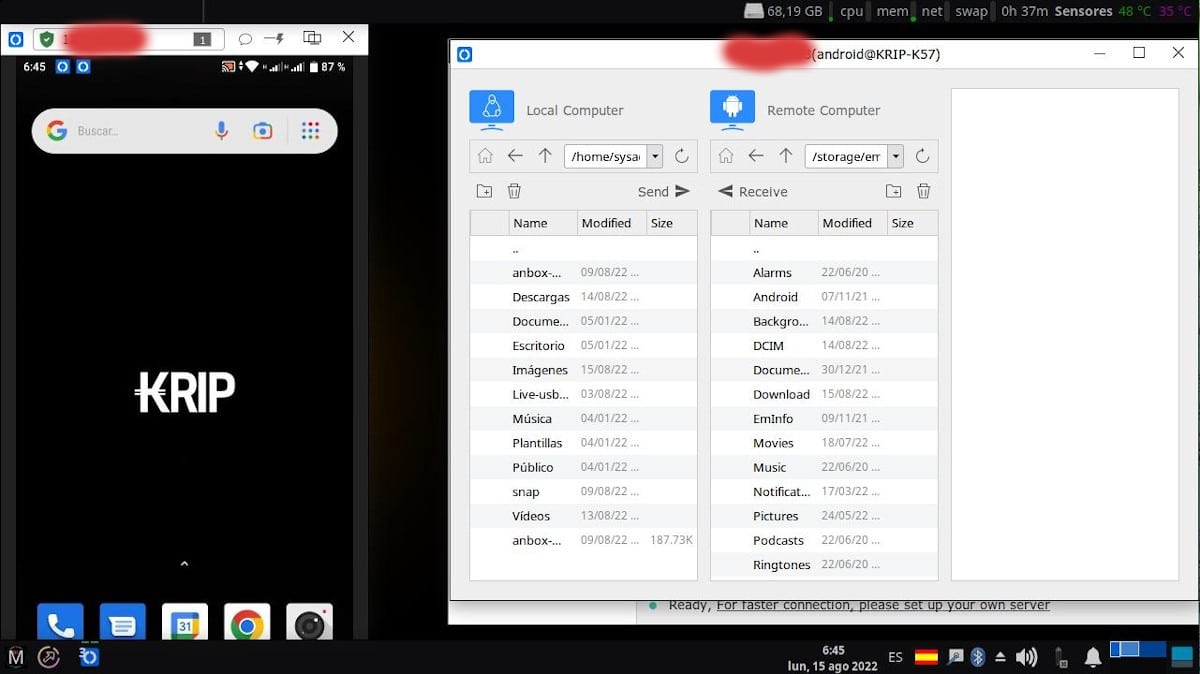Image resolution: width=1200 pixels, height=674 pixels.
Task: Open chat in remote session toolbar
Action: (245, 39)
